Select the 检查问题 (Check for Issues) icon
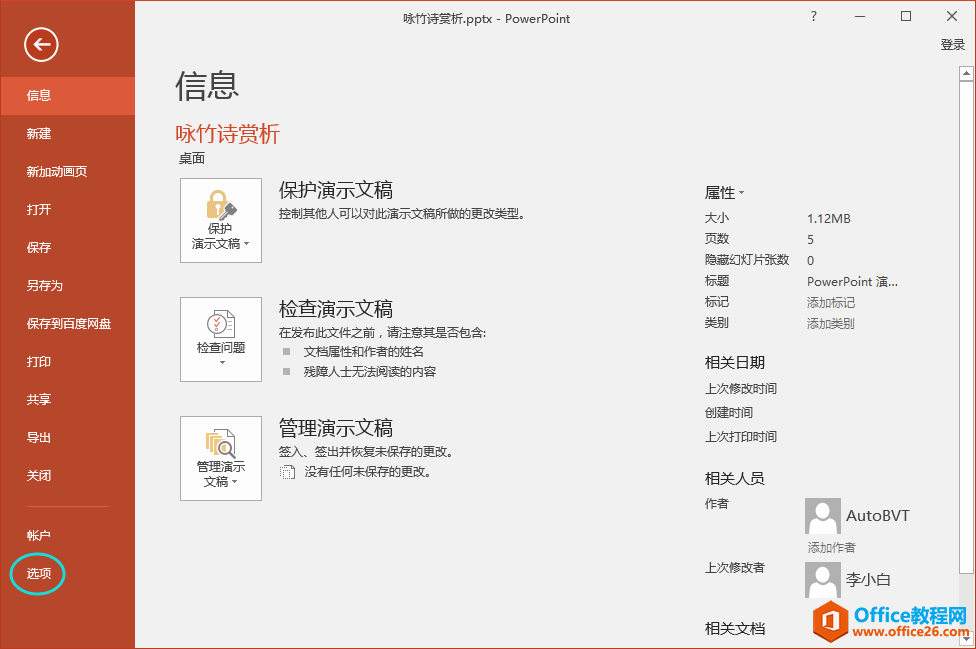Screen dimensions: 976x649 pos(220,325)
